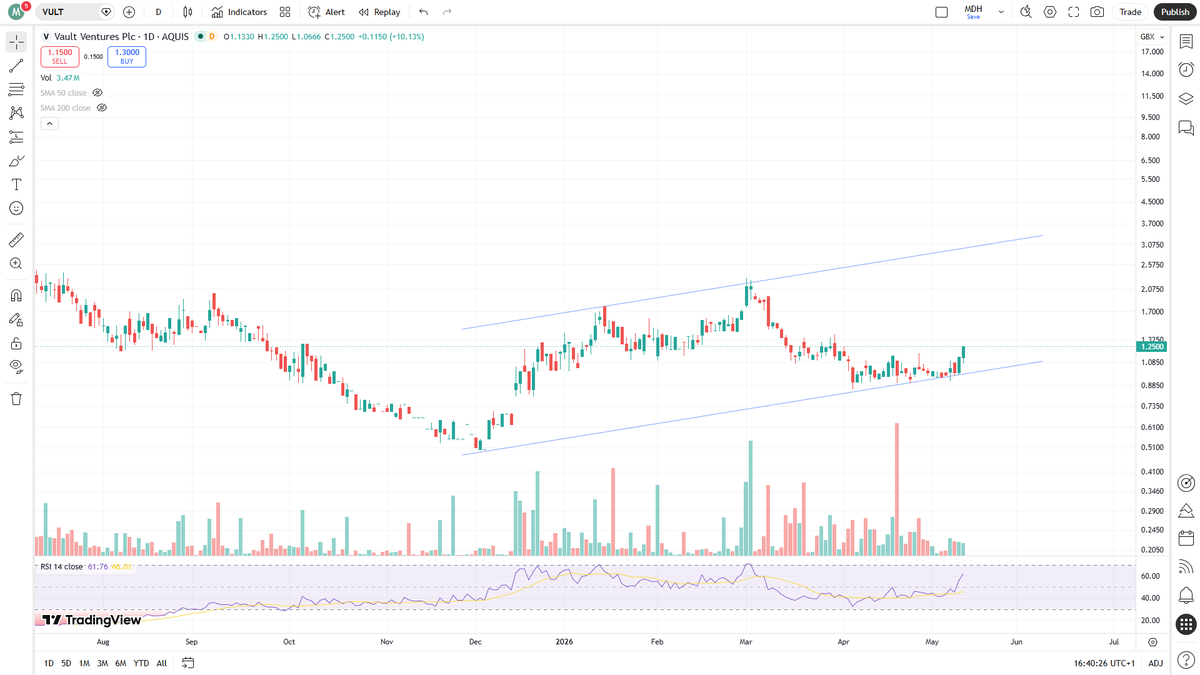Open the object tree layers panel

coord(1186,99)
